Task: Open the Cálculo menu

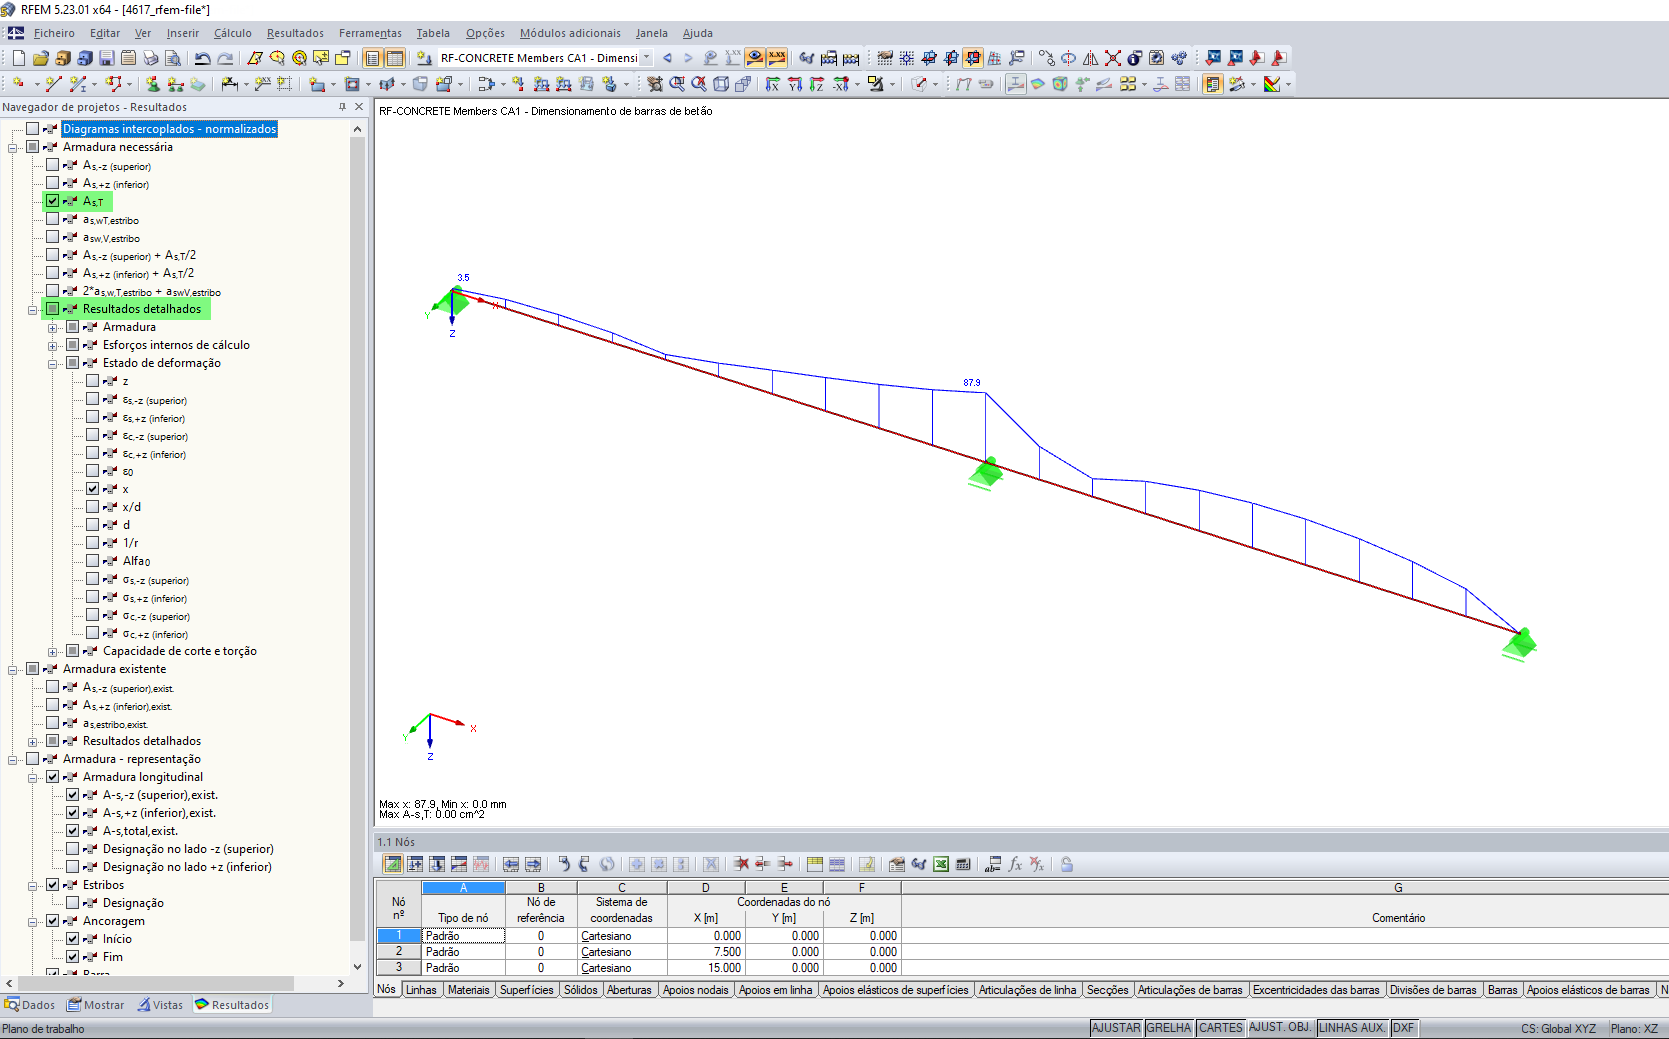Action: coord(233,33)
